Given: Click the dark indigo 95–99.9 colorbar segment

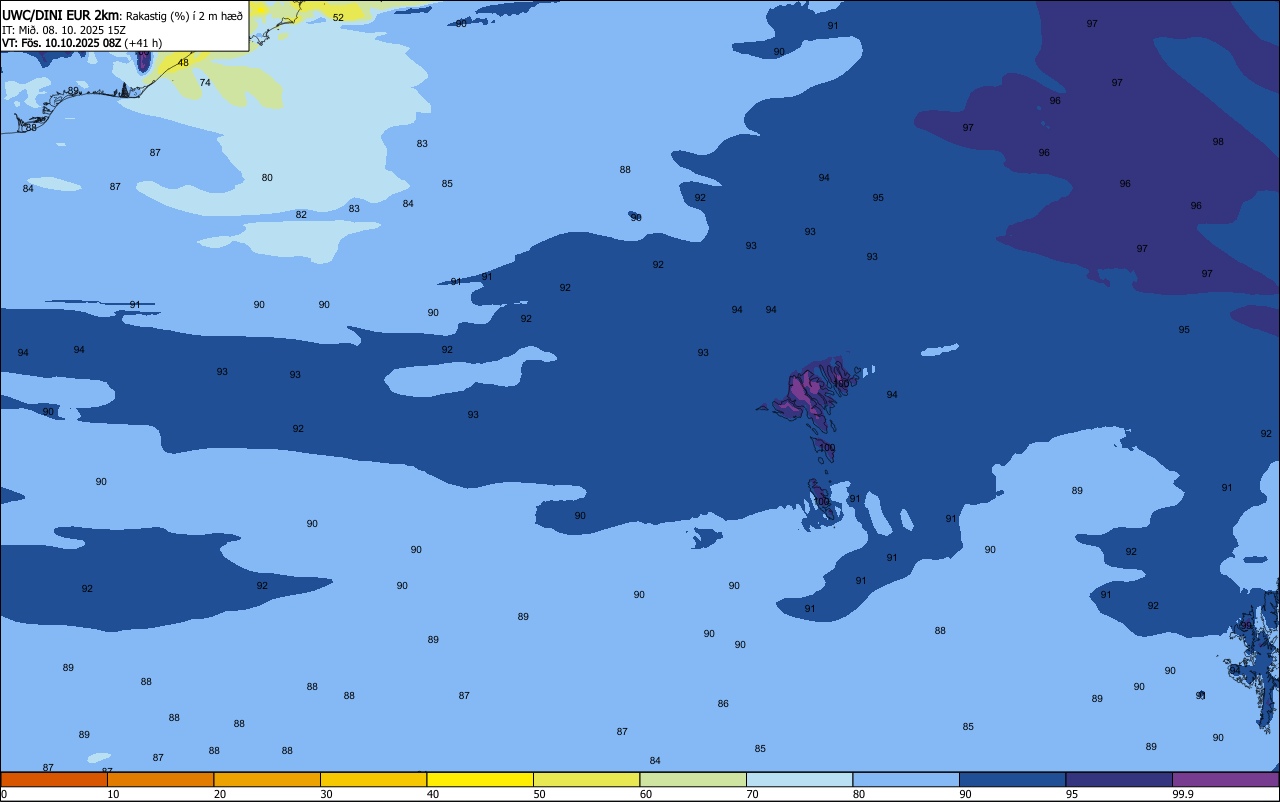Looking at the screenshot, I should click(1119, 779).
